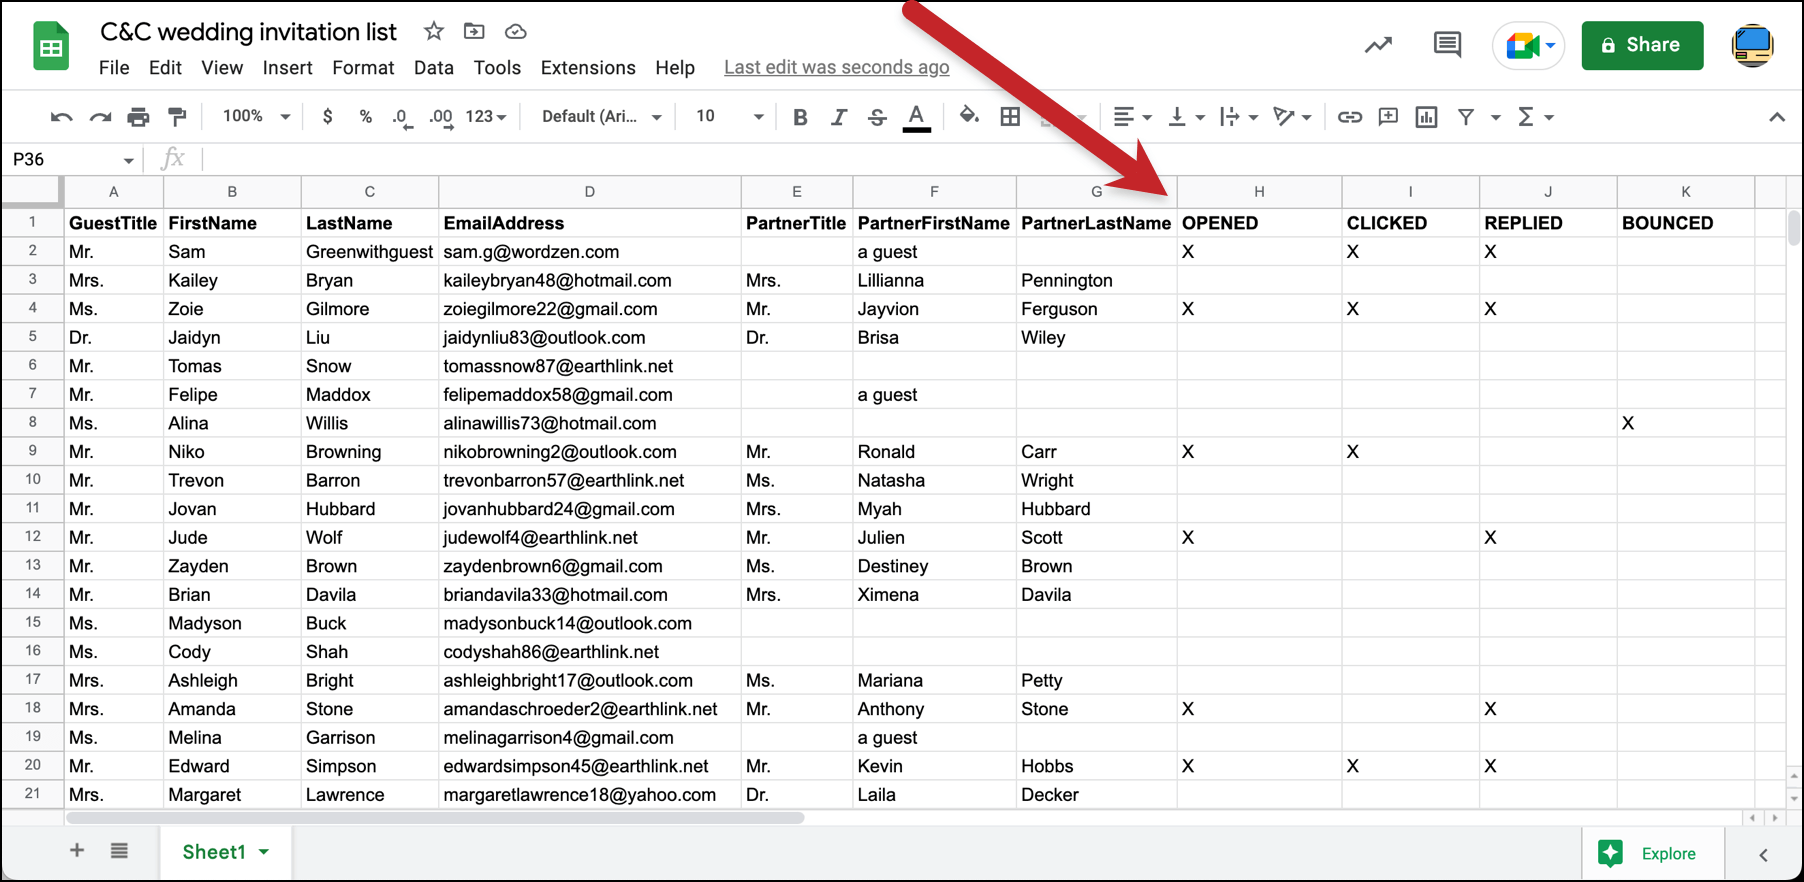The image size is (1804, 882).
Task: Toggle strikethrough formatting
Action: [x=877, y=117]
